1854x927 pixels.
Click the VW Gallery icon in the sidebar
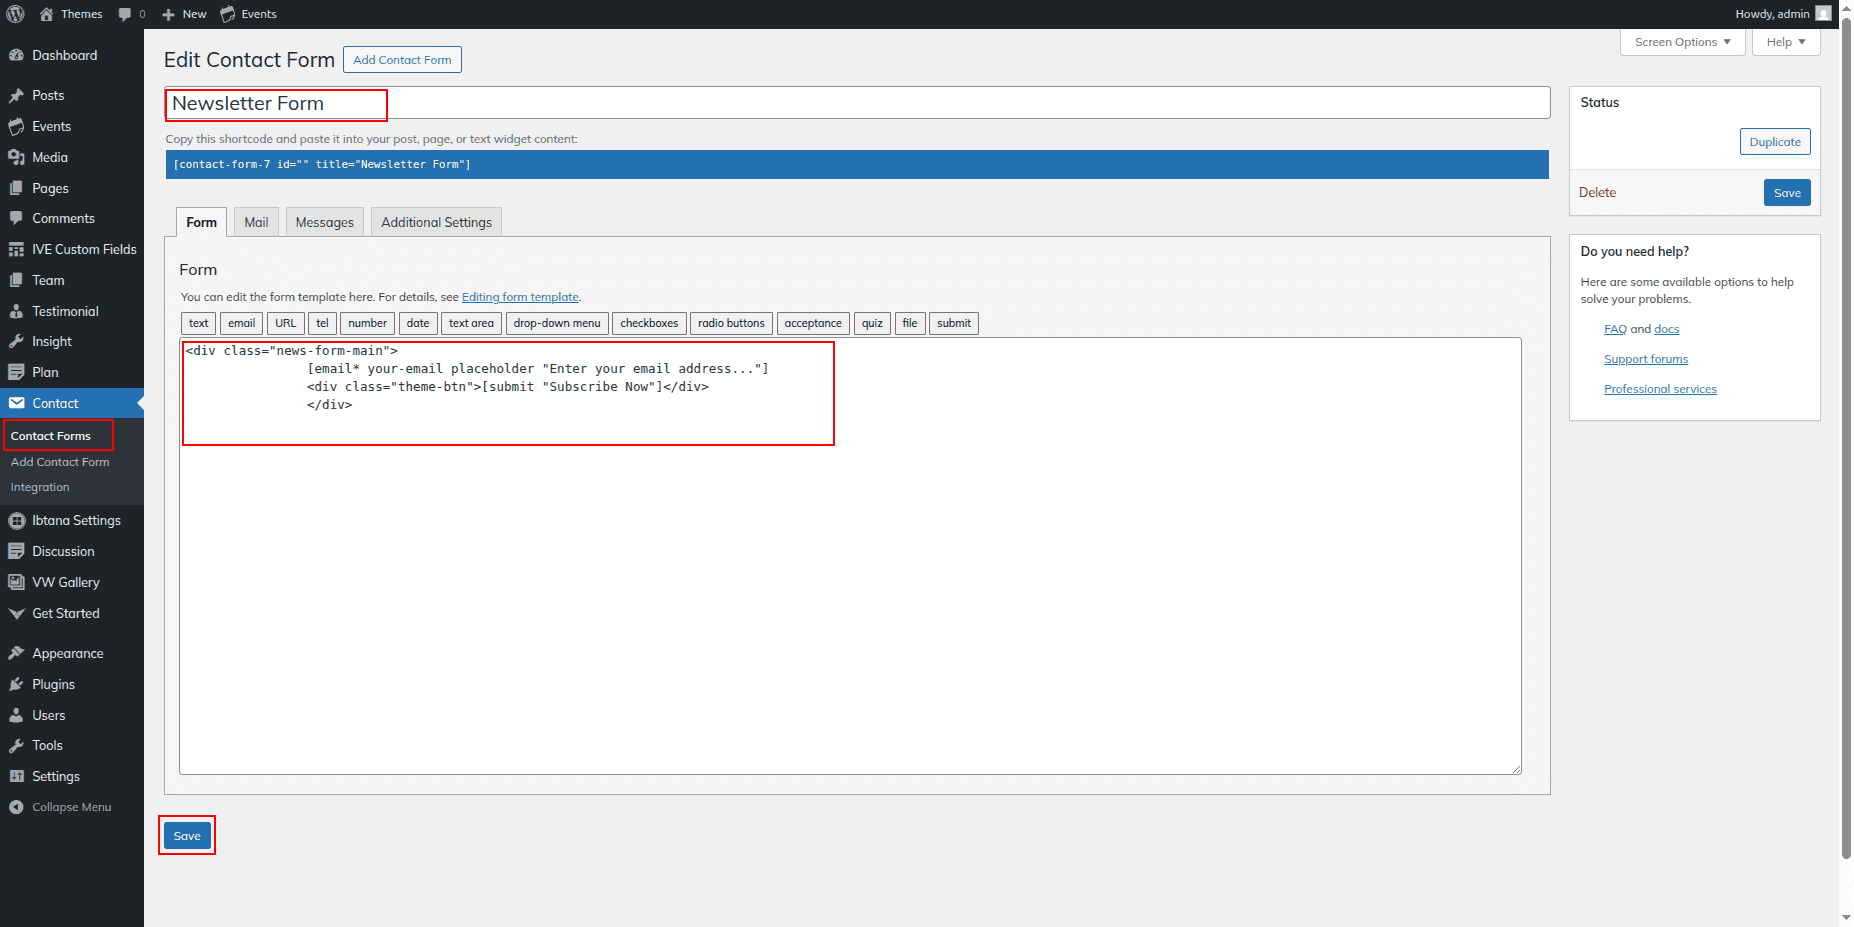tap(16, 583)
